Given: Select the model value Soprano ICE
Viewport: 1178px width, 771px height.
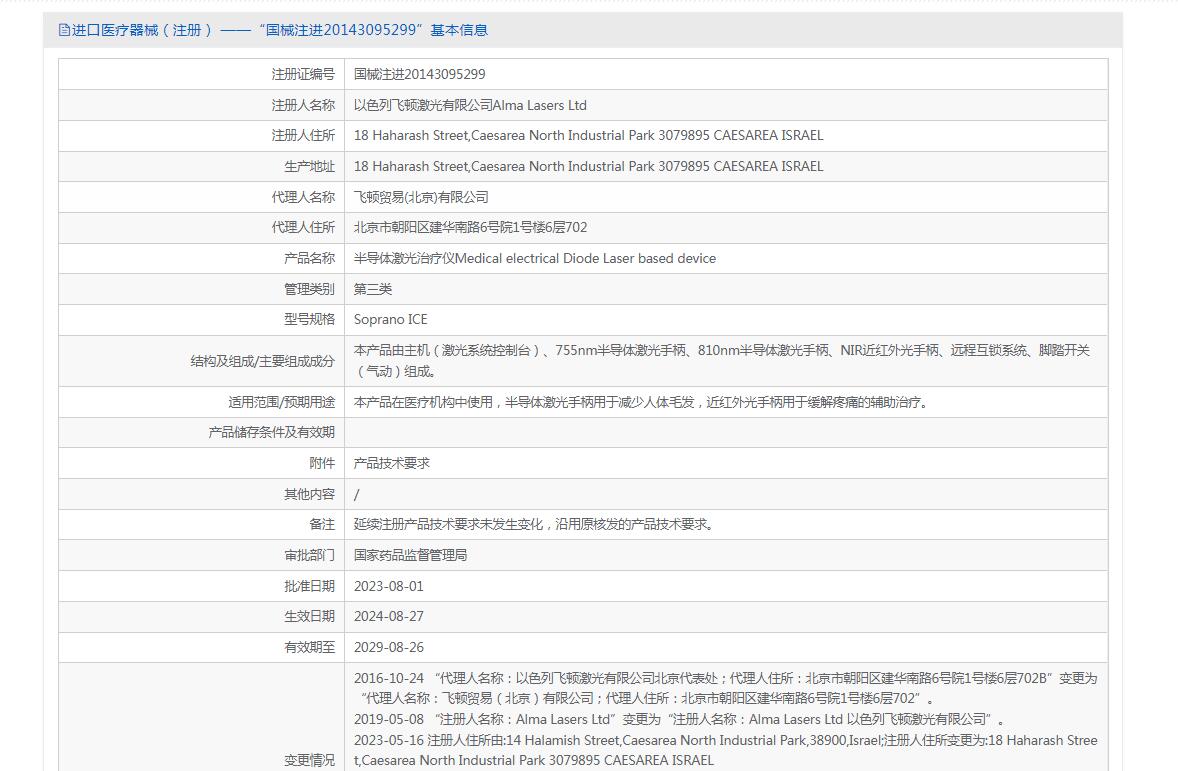Looking at the screenshot, I should coord(391,319).
